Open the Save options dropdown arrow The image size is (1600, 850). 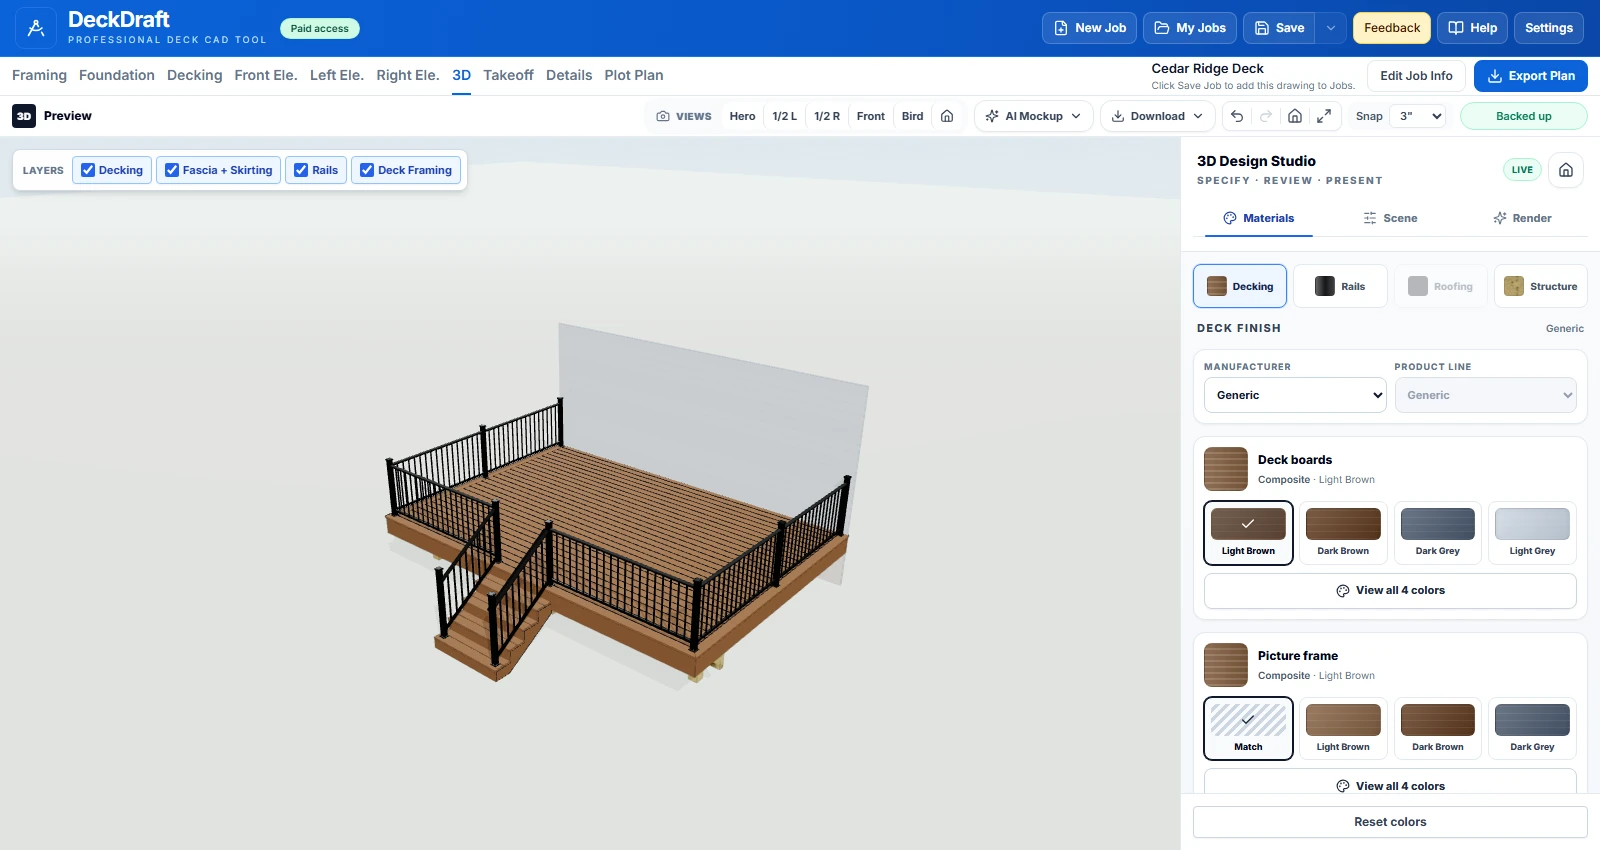click(x=1331, y=28)
